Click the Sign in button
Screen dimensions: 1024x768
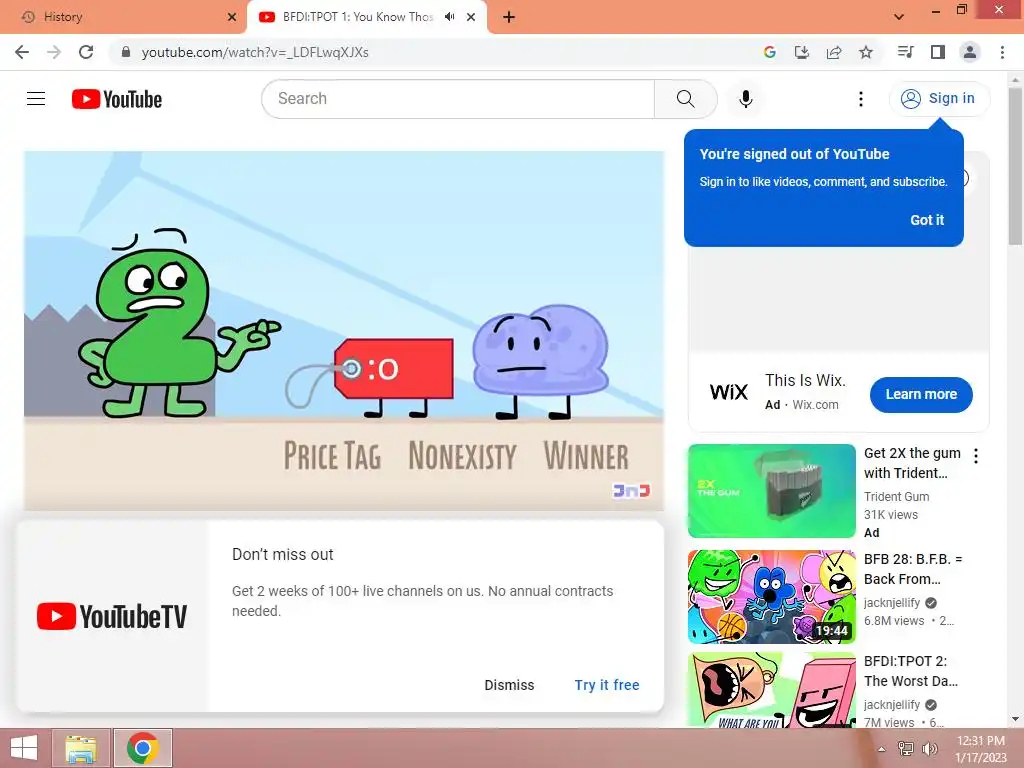[939, 99]
